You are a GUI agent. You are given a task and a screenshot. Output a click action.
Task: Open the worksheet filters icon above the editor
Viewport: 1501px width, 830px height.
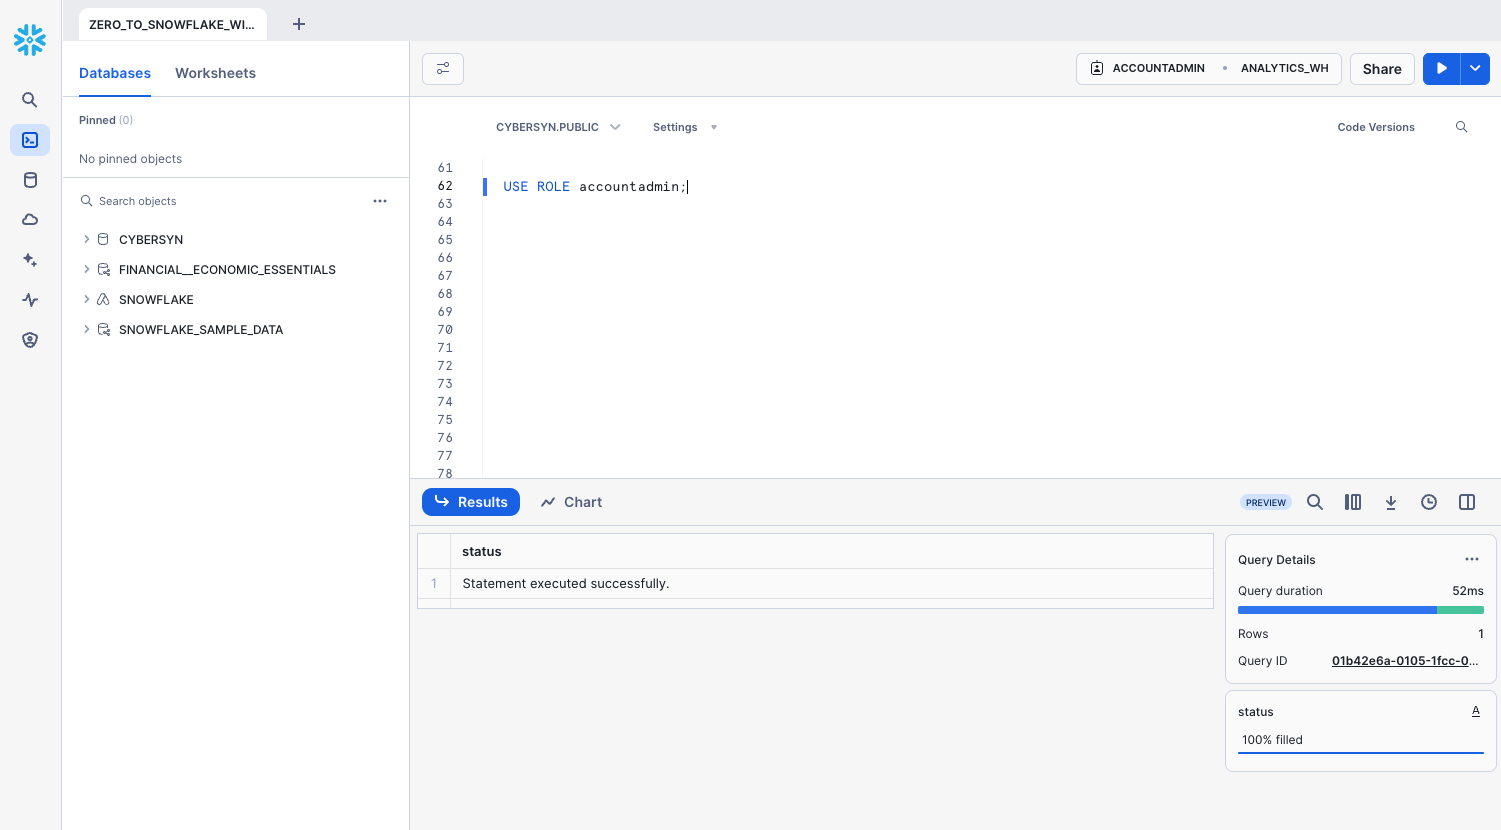[x=442, y=69]
